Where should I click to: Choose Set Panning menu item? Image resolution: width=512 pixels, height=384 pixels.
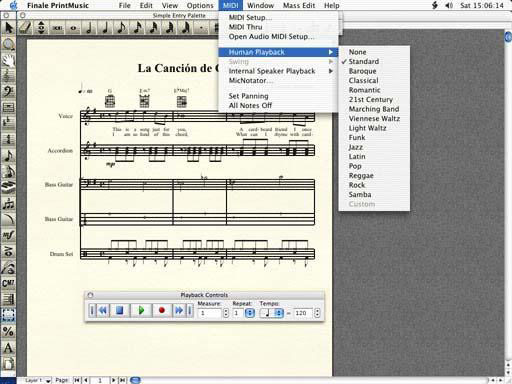point(278,96)
